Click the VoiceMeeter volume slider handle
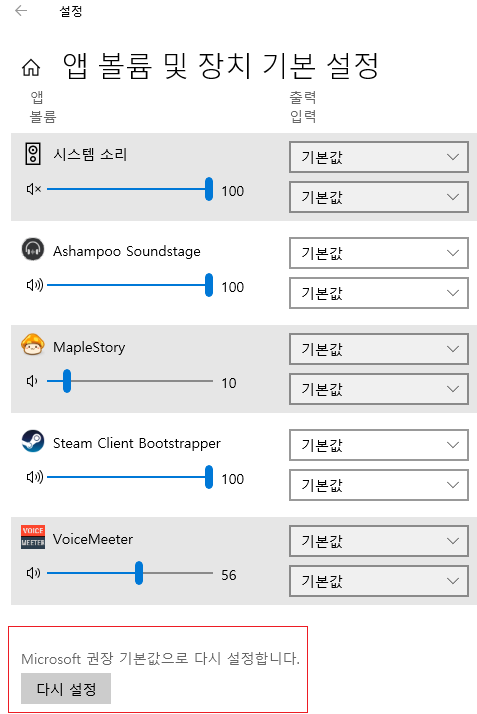The image size is (477, 714). (x=139, y=573)
